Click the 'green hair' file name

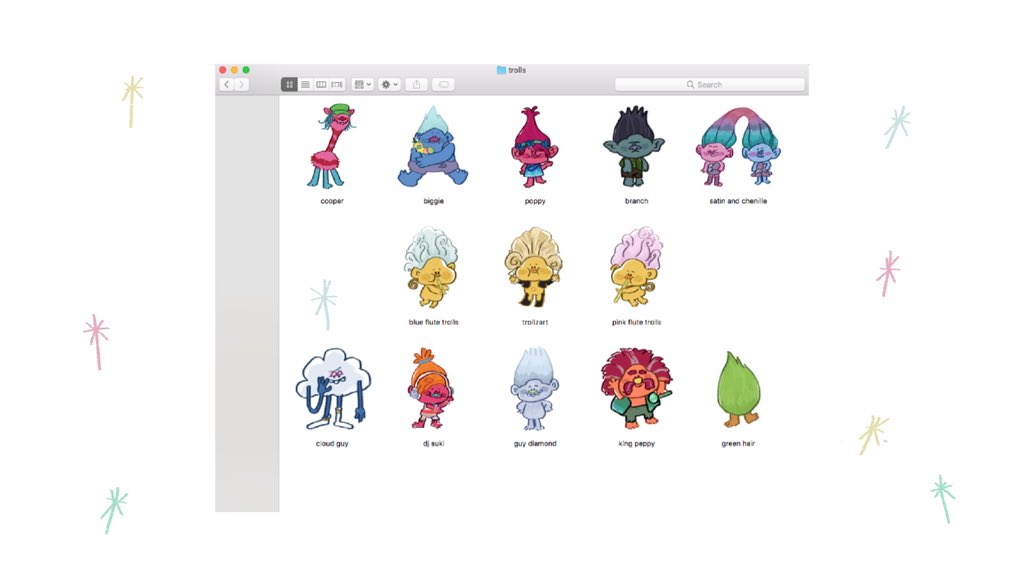tap(738, 443)
